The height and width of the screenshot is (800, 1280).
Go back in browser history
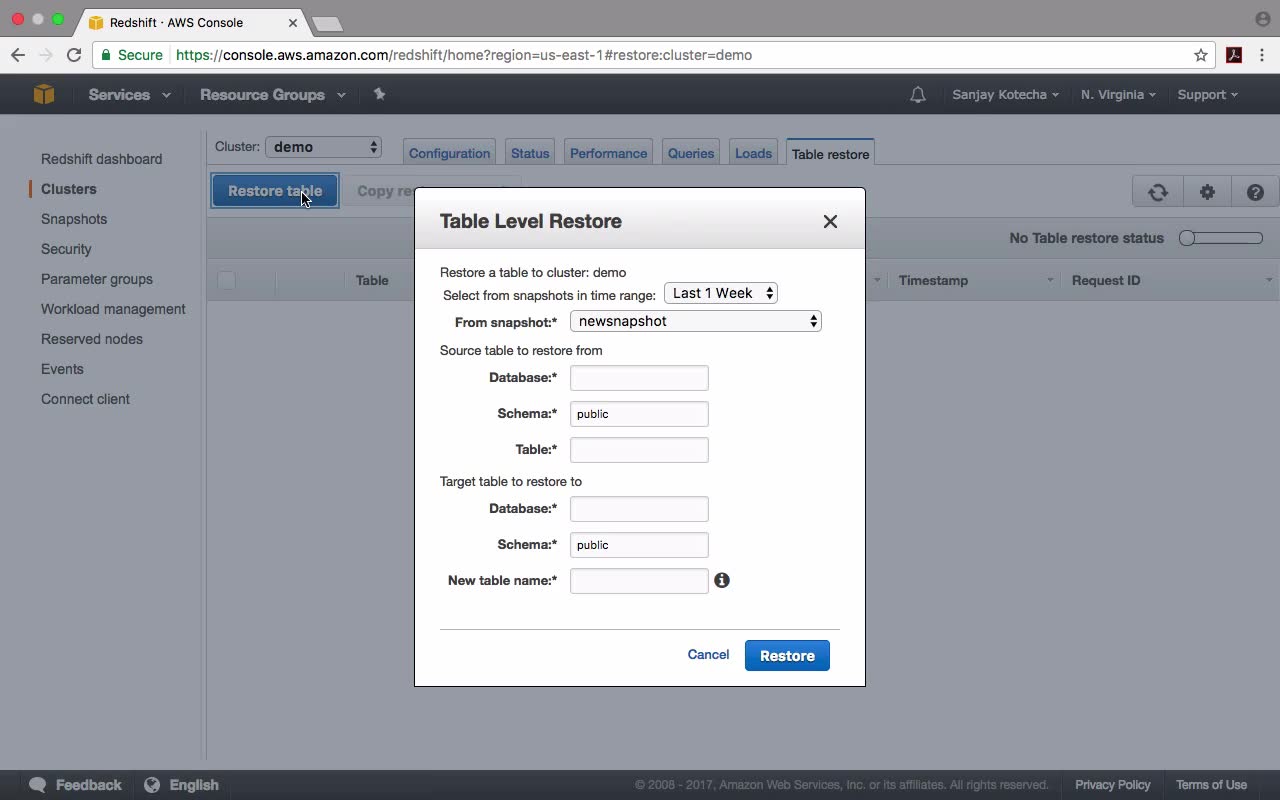click(x=18, y=55)
